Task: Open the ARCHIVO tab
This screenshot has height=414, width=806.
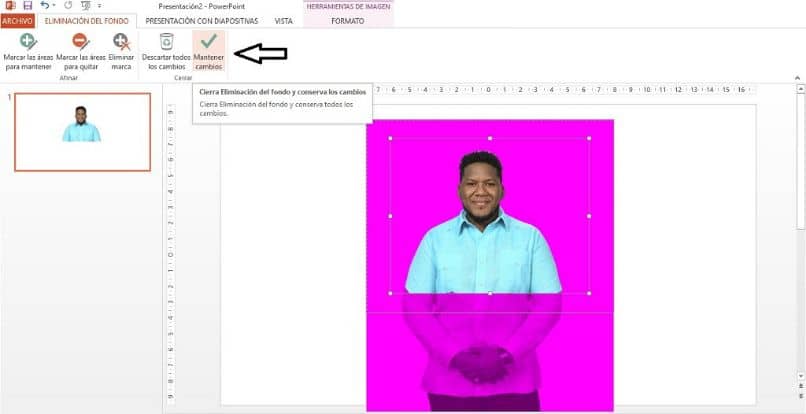Action: tap(17, 21)
